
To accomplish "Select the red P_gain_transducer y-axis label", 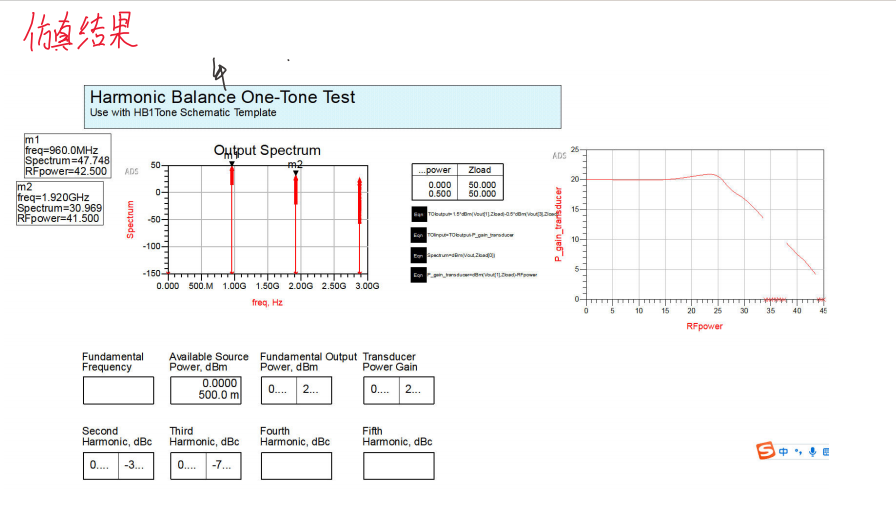I will click(x=558, y=224).
